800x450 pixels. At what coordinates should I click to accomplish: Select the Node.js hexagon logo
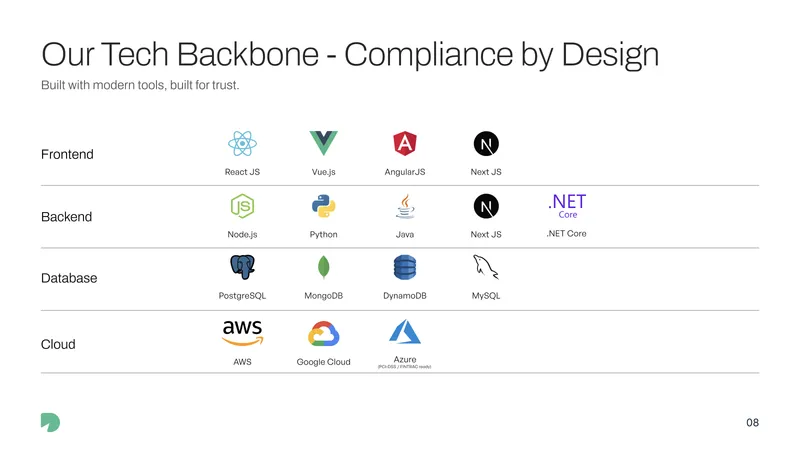click(242, 206)
